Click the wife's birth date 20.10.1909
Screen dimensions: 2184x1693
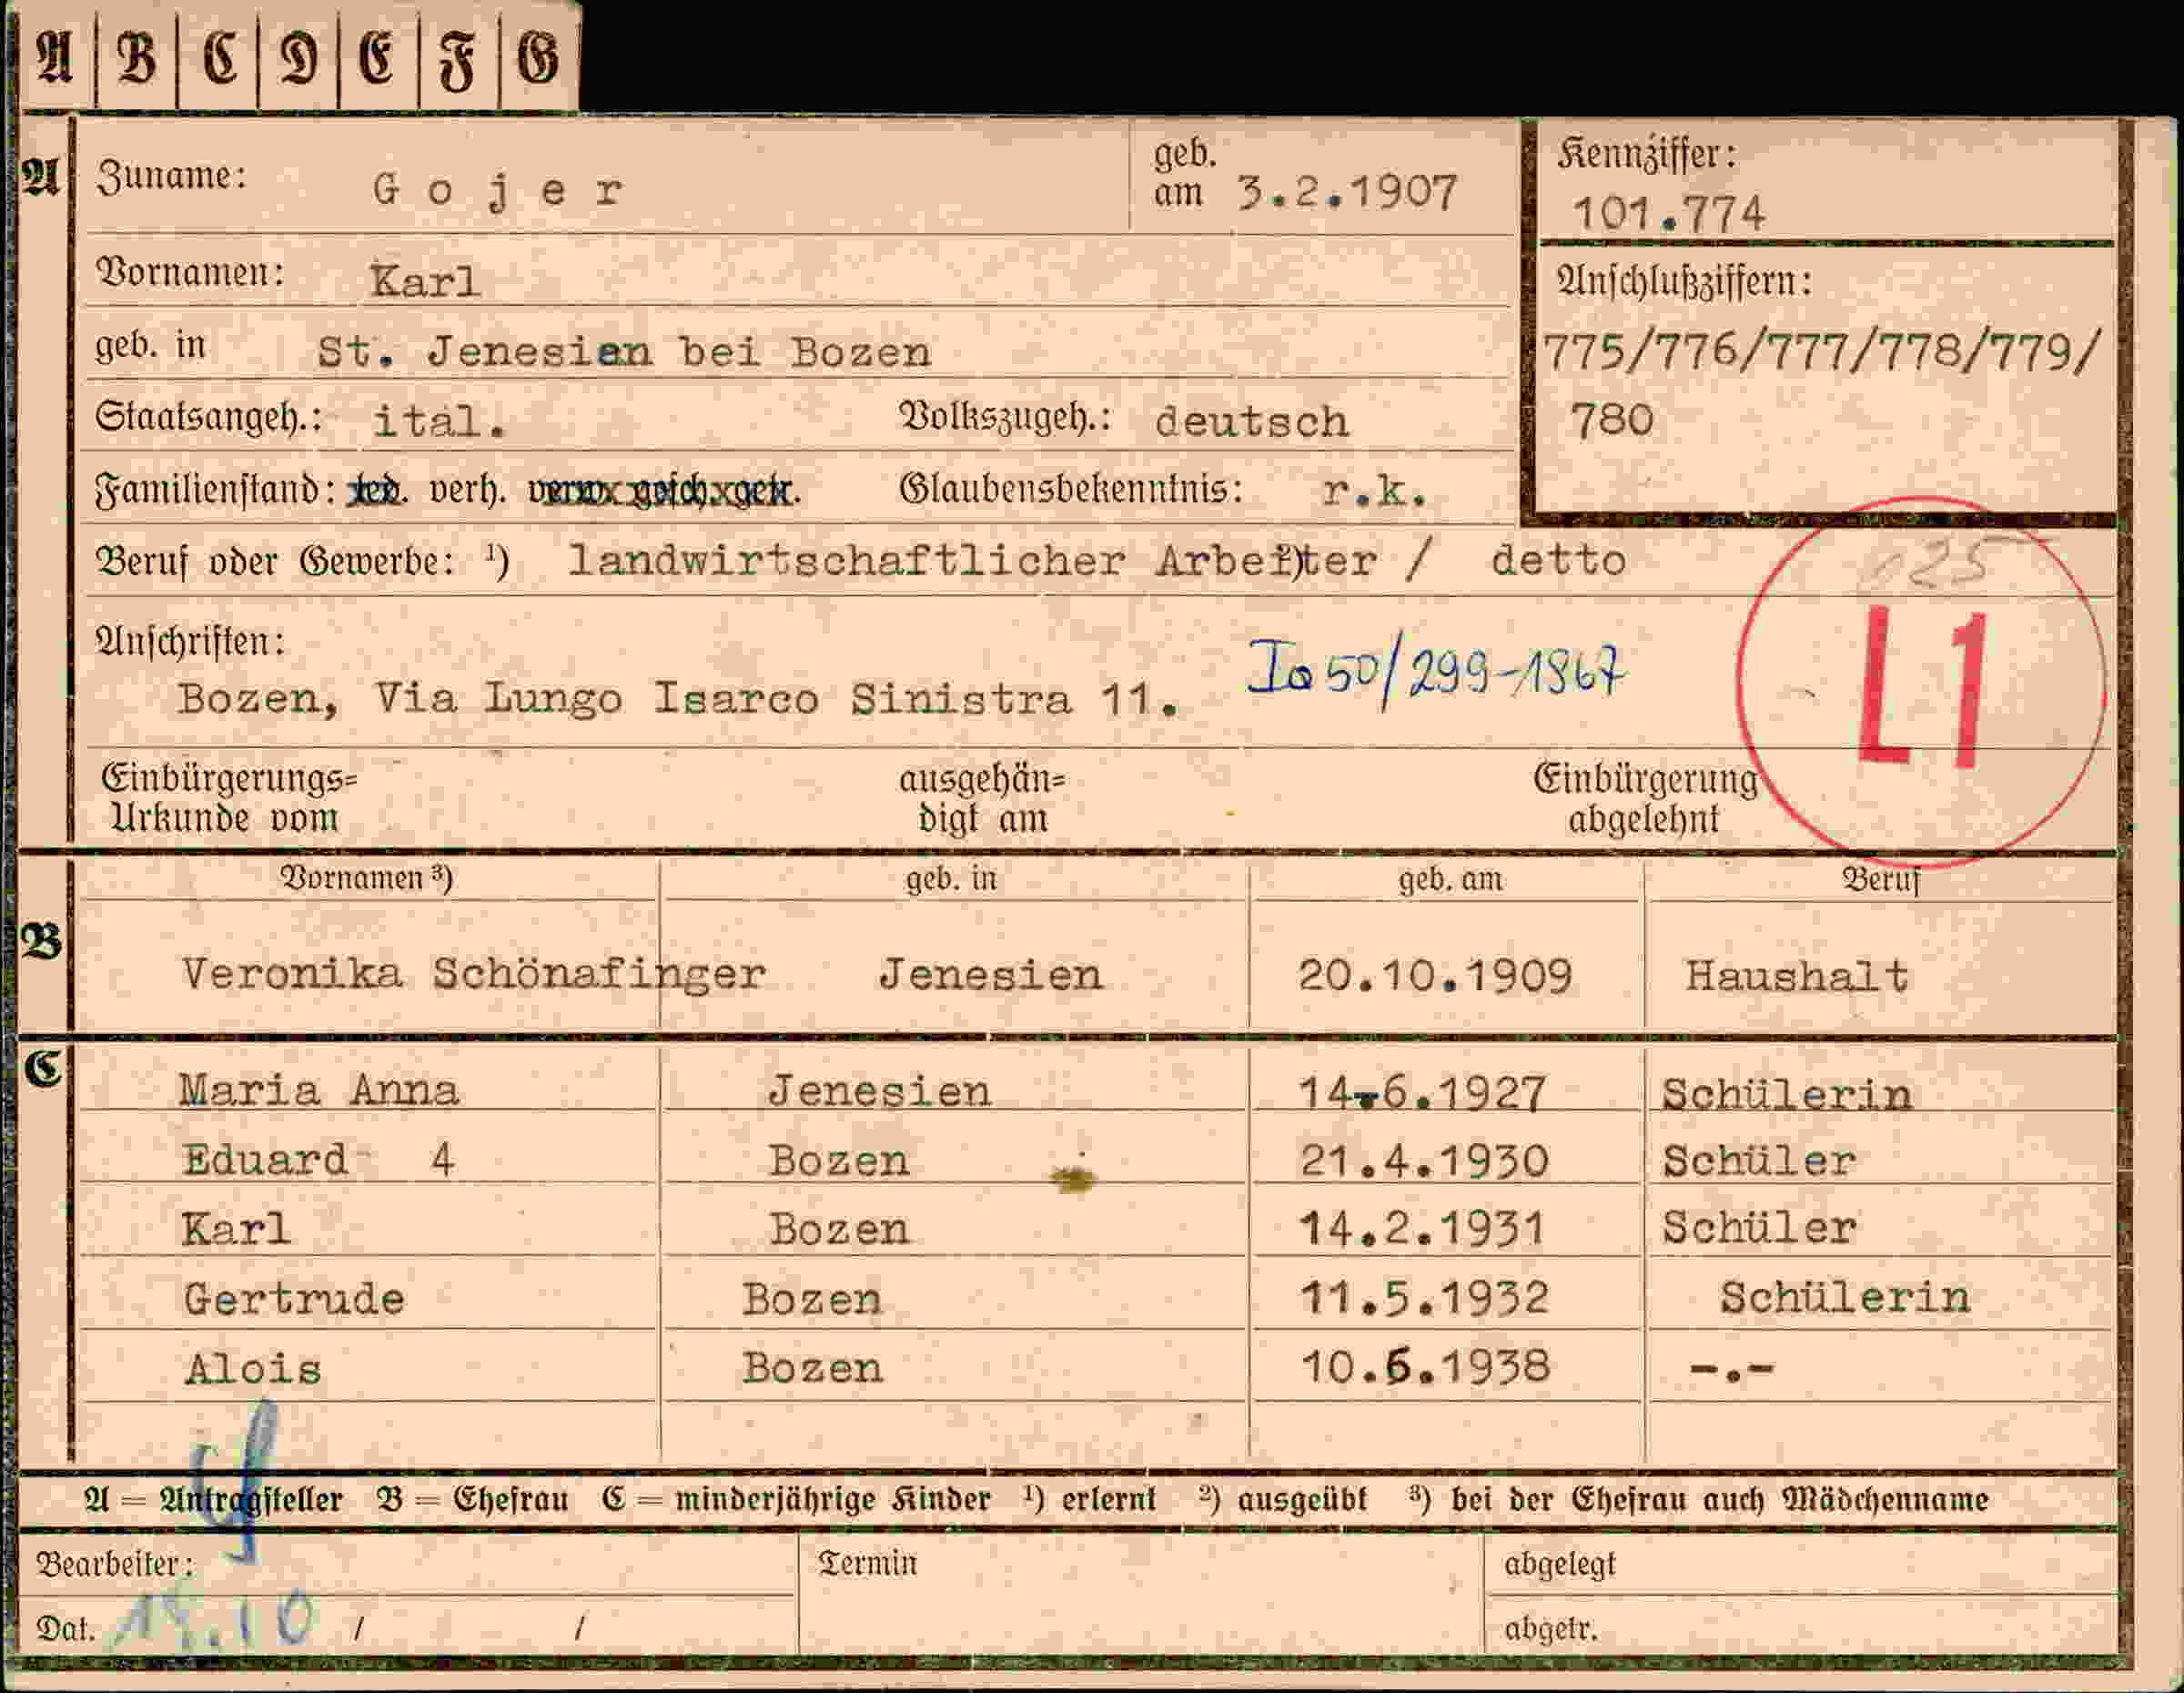1435,974
